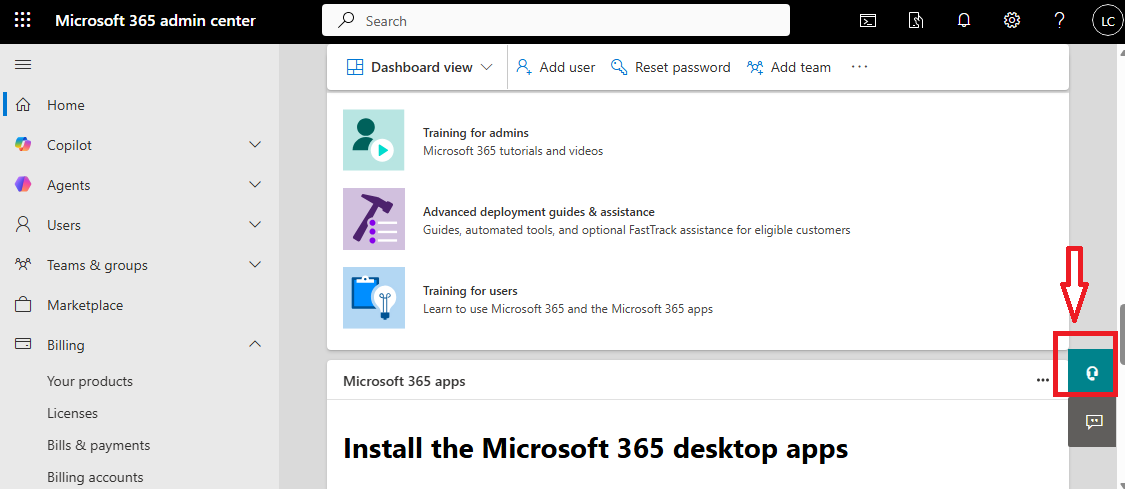Viewport: 1125px width, 489px height.
Task: Expand the Agents navigation section
Action: (x=255, y=185)
